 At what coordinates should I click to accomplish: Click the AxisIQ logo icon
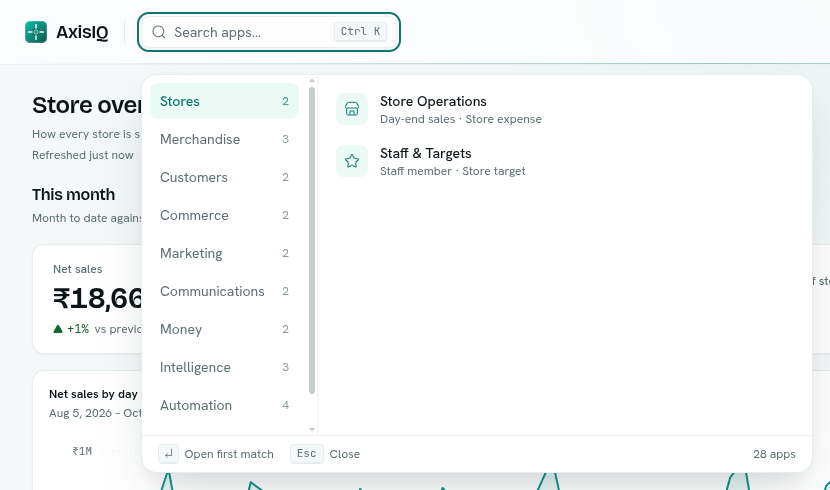36,32
